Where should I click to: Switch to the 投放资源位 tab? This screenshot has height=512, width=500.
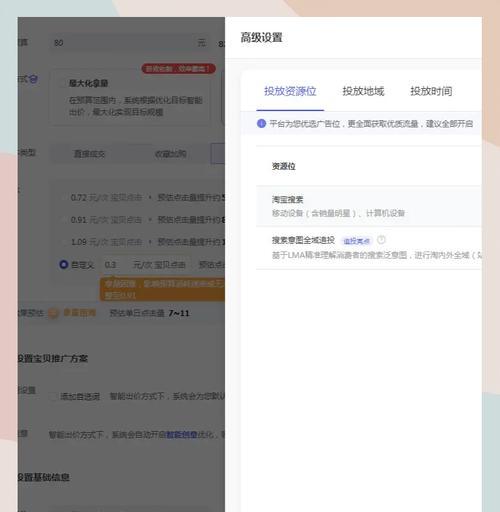tap(290, 91)
